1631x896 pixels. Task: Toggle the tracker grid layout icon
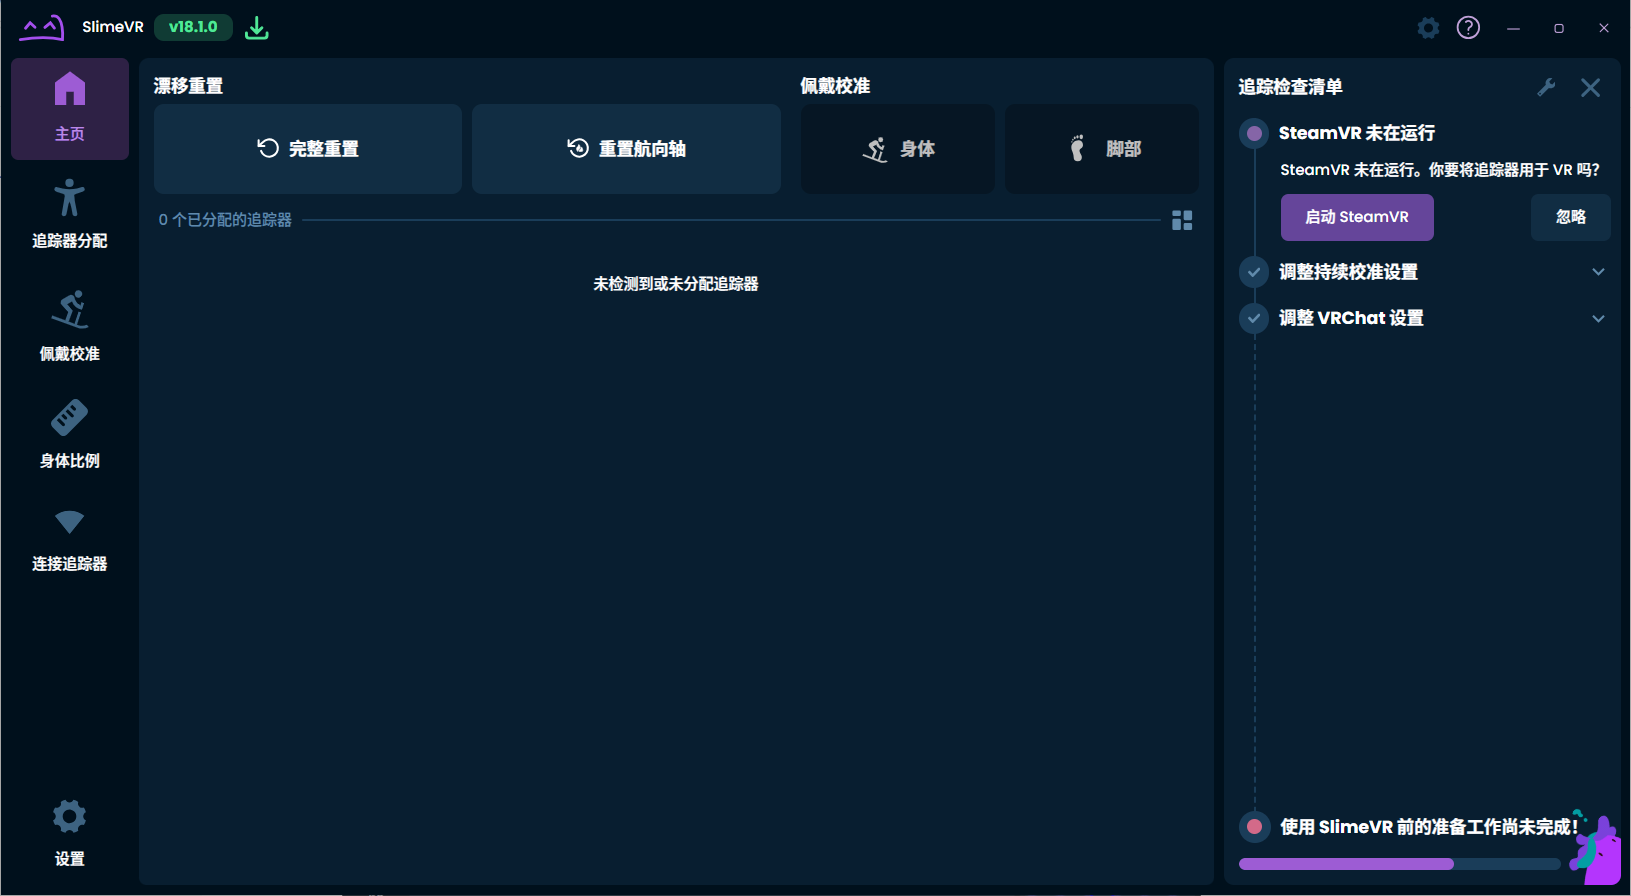[x=1182, y=220]
